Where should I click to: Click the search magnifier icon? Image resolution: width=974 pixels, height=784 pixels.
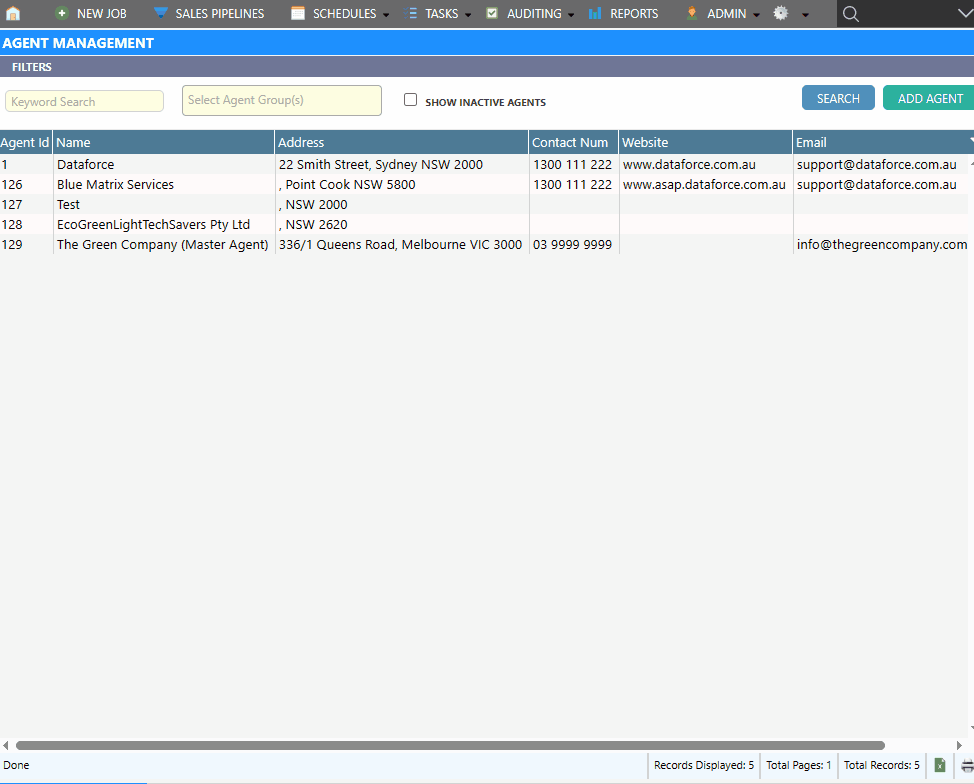click(x=851, y=14)
